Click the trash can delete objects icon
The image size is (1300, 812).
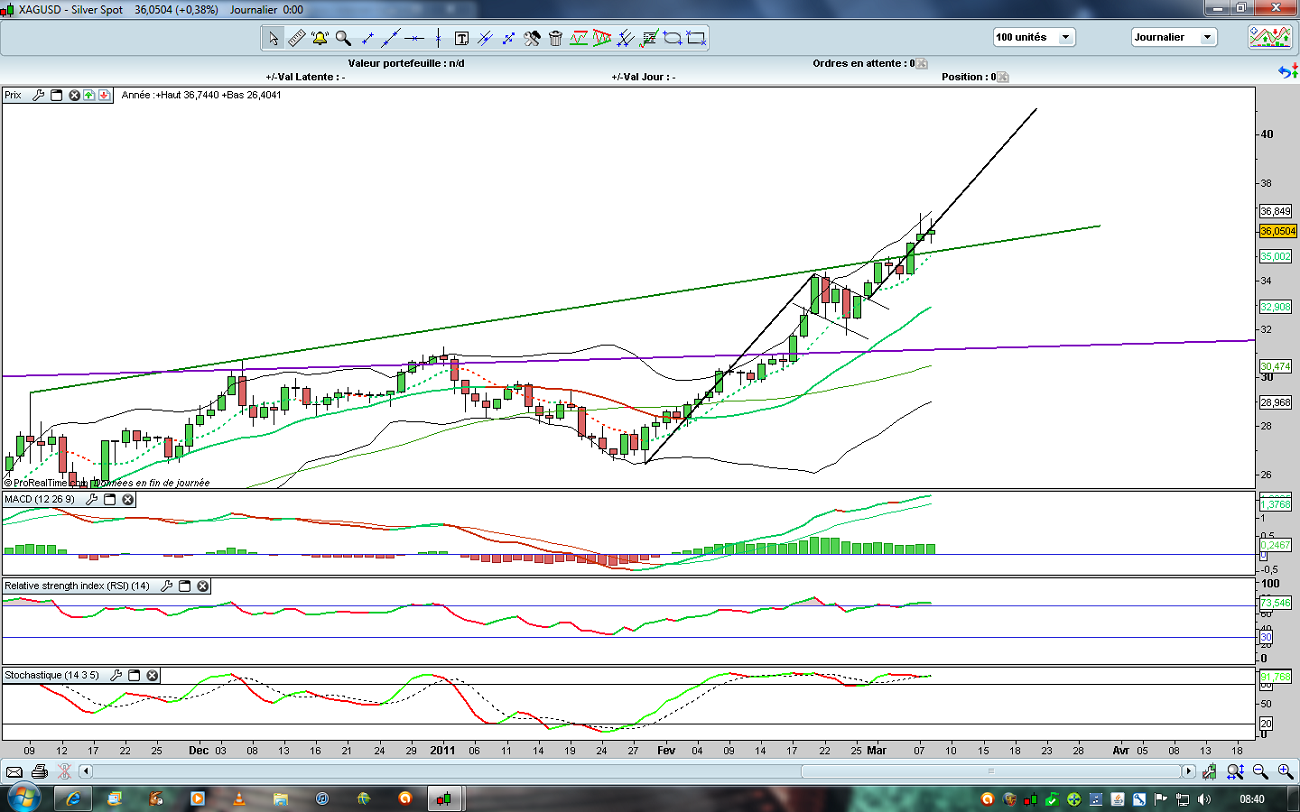point(555,38)
